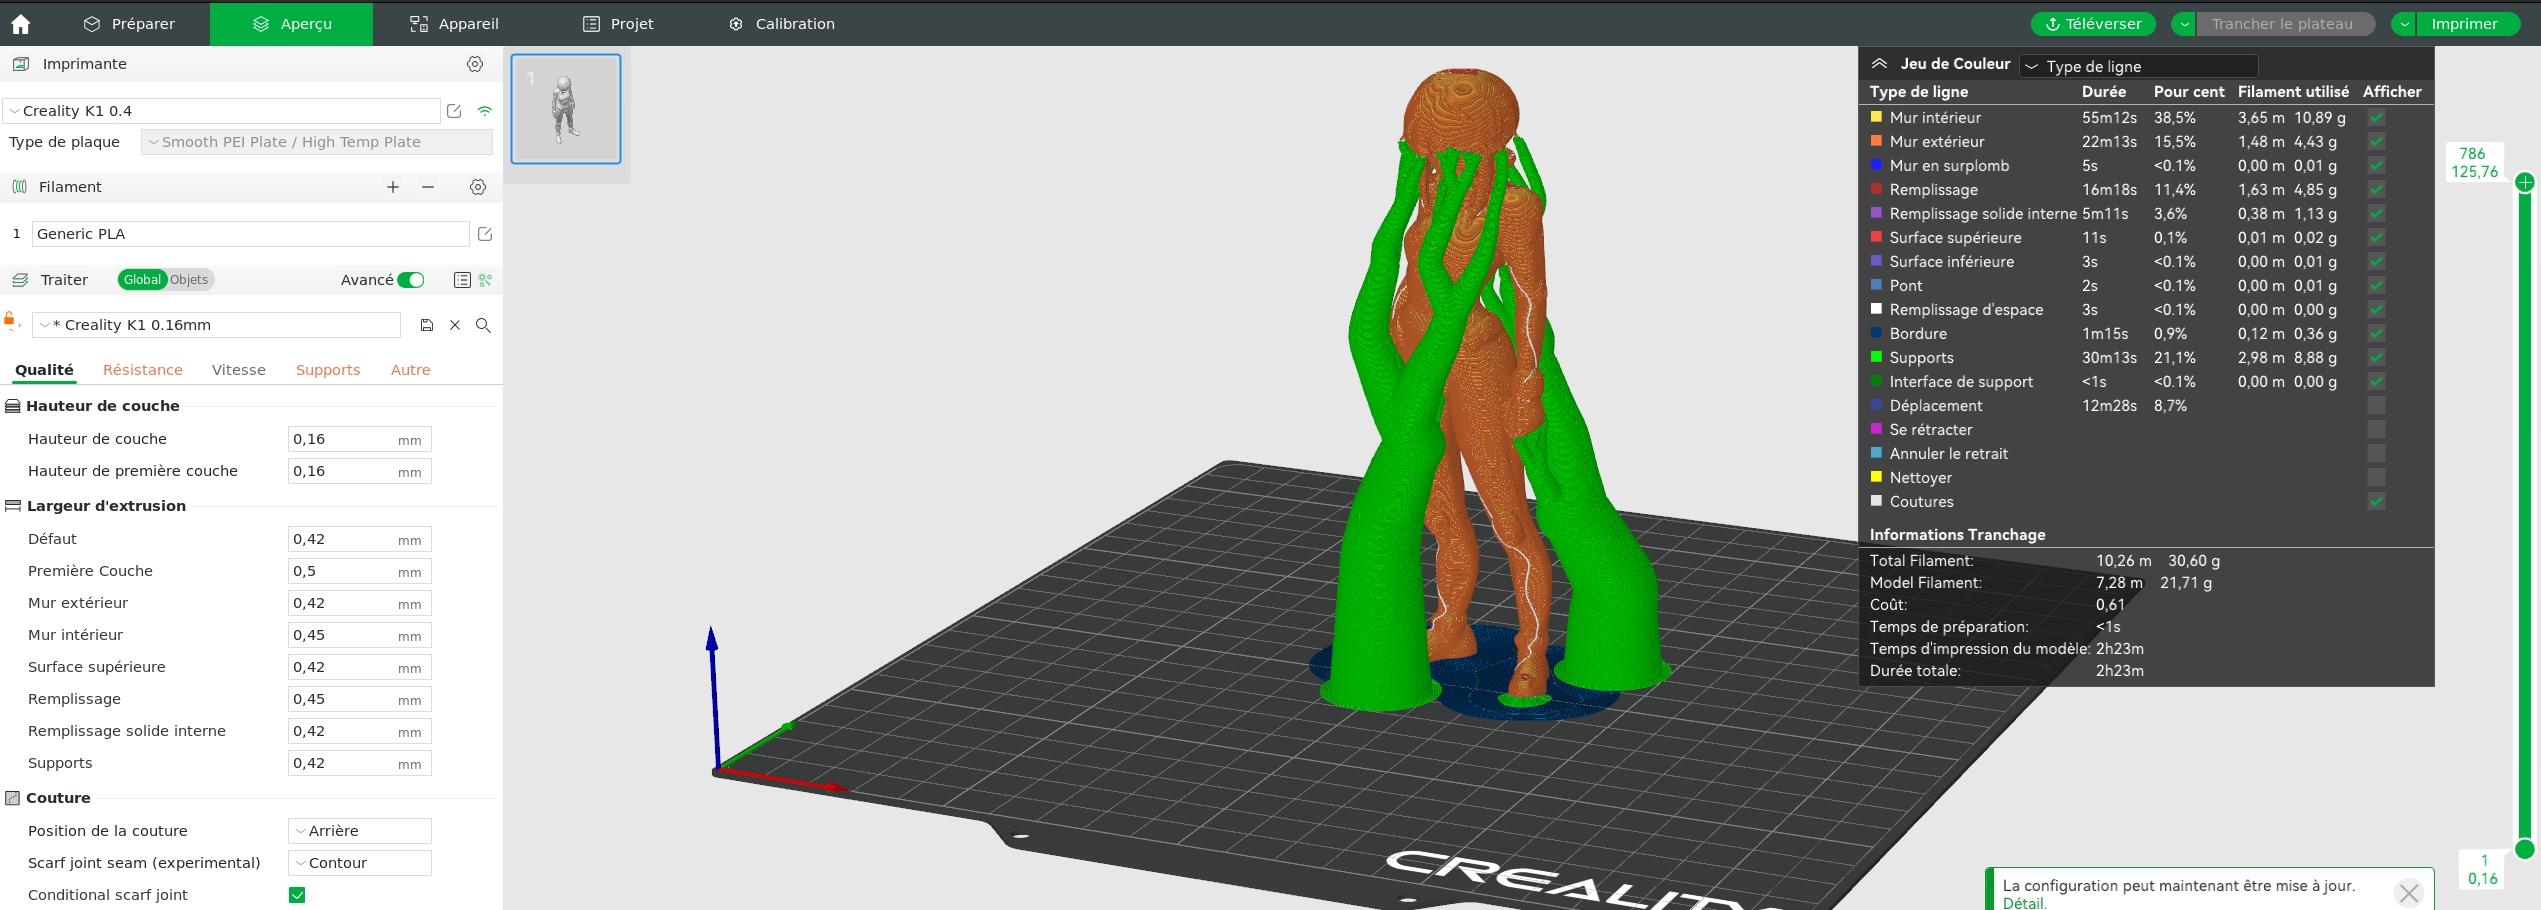Save the process preset
Screen dimensions: 2541x910
coord(427,325)
